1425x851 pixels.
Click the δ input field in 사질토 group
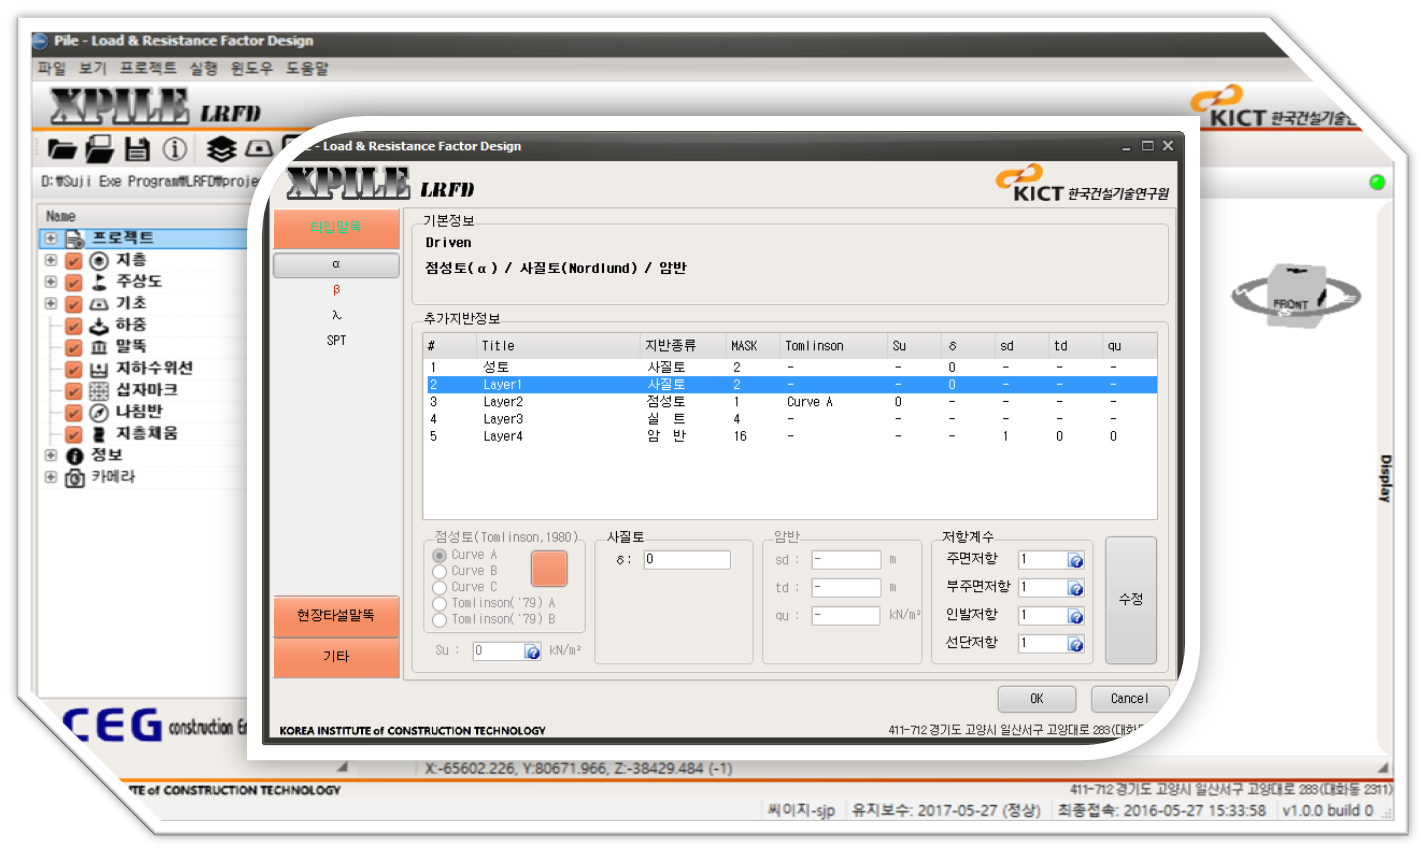[687, 560]
